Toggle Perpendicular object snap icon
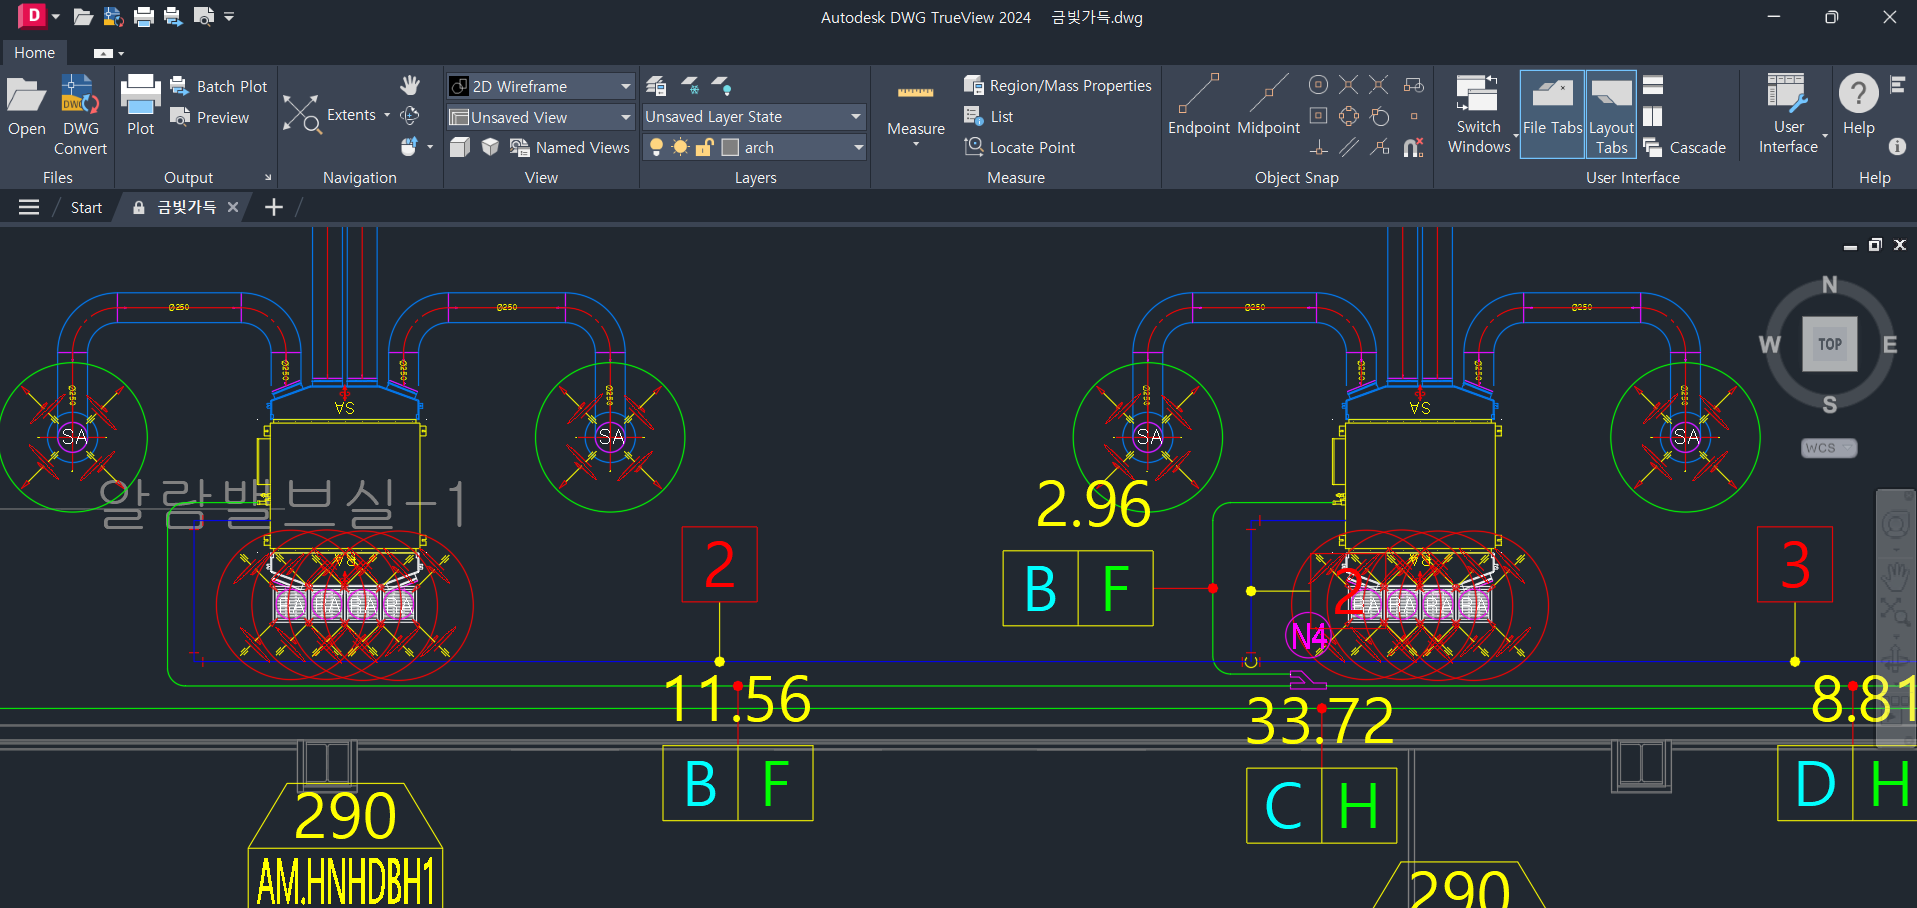This screenshot has height=908, width=1917. click(x=1319, y=148)
